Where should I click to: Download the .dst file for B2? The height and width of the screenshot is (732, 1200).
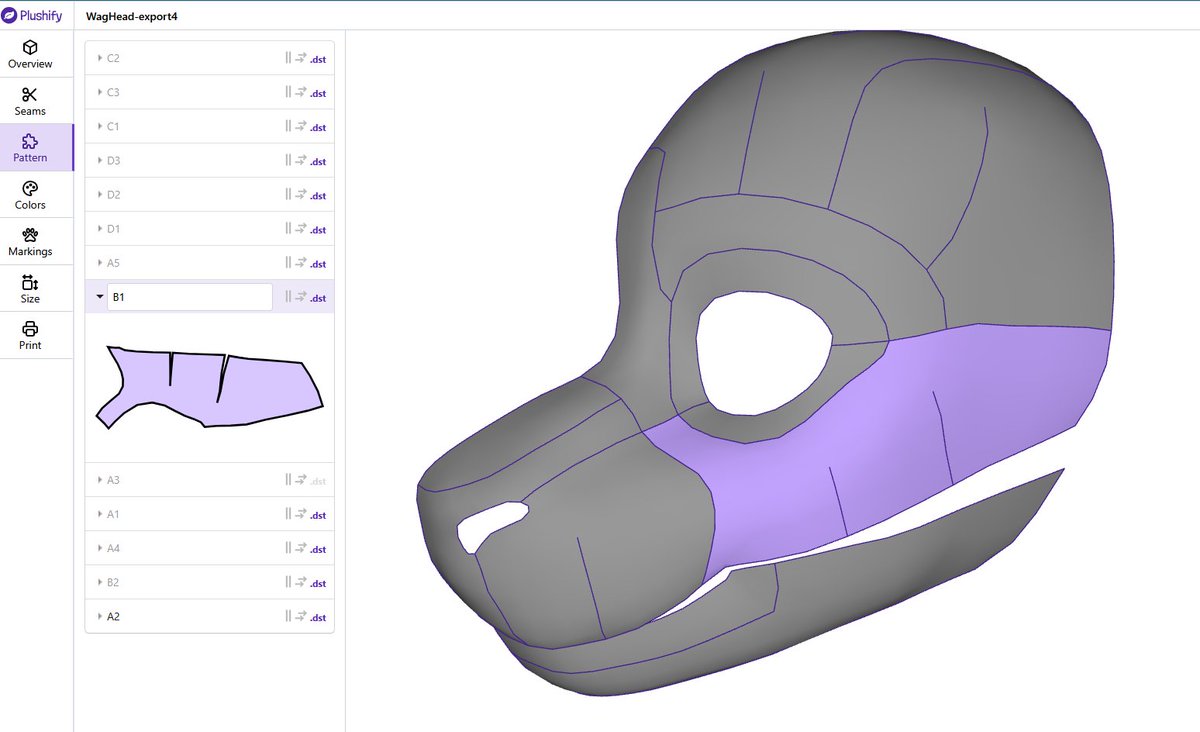click(318, 583)
